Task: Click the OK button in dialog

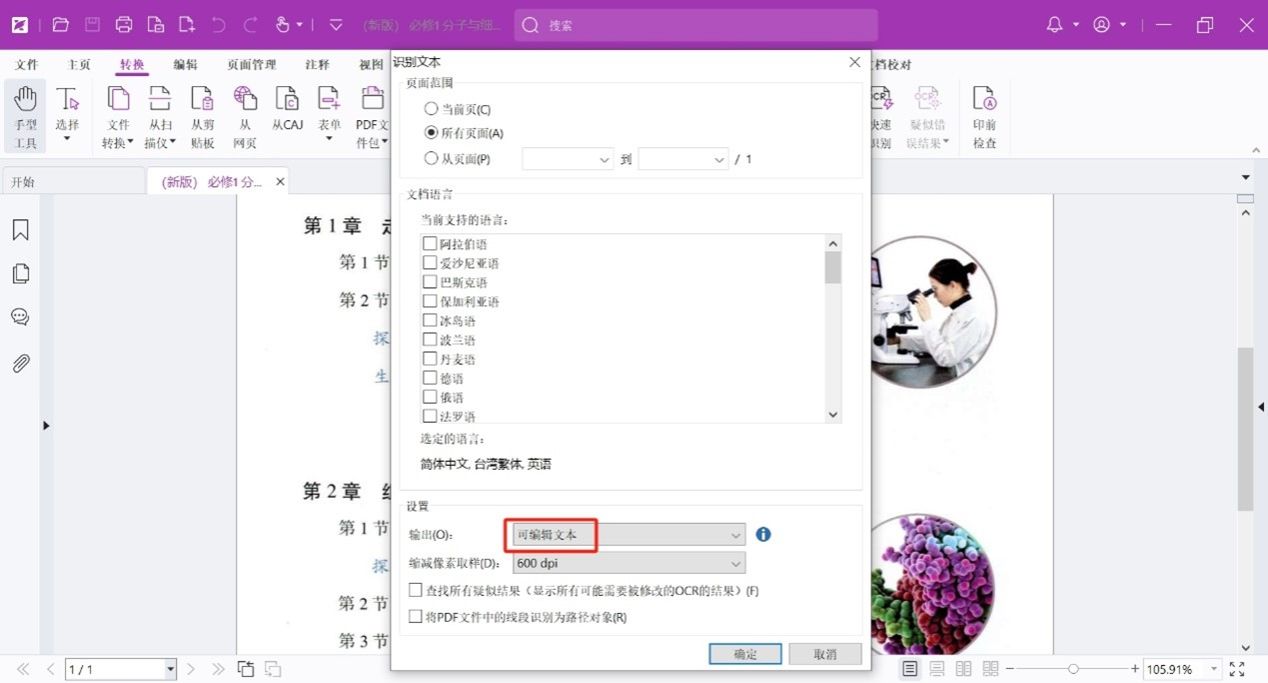Action: coord(745,654)
